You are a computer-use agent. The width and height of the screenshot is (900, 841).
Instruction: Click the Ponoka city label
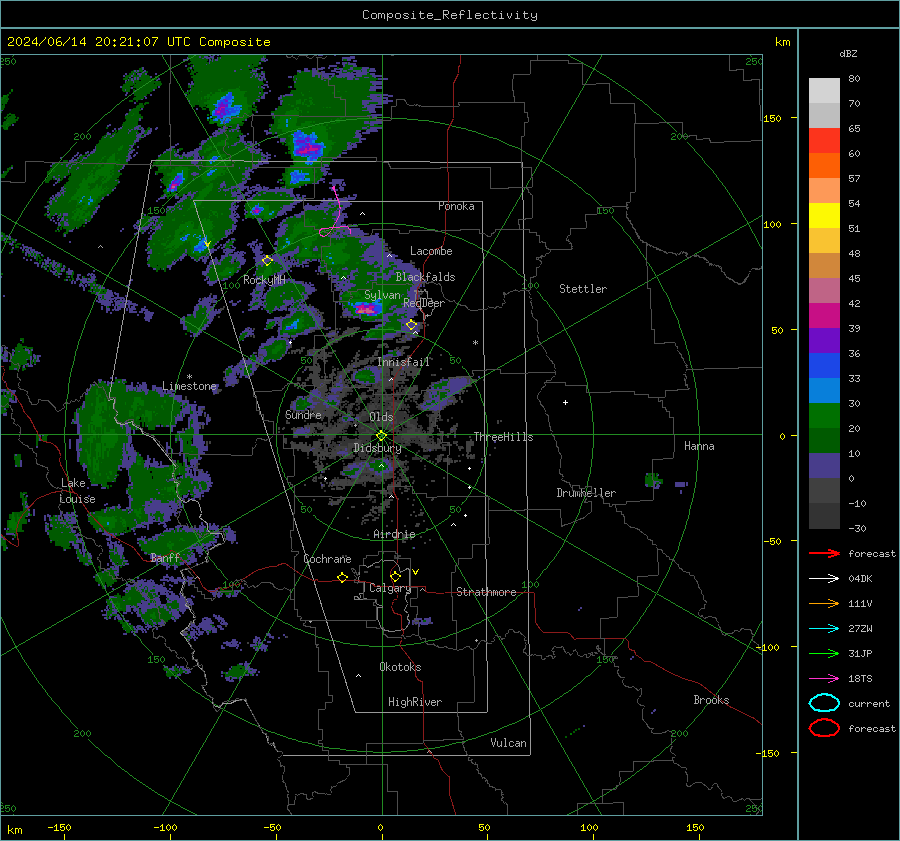(x=456, y=206)
